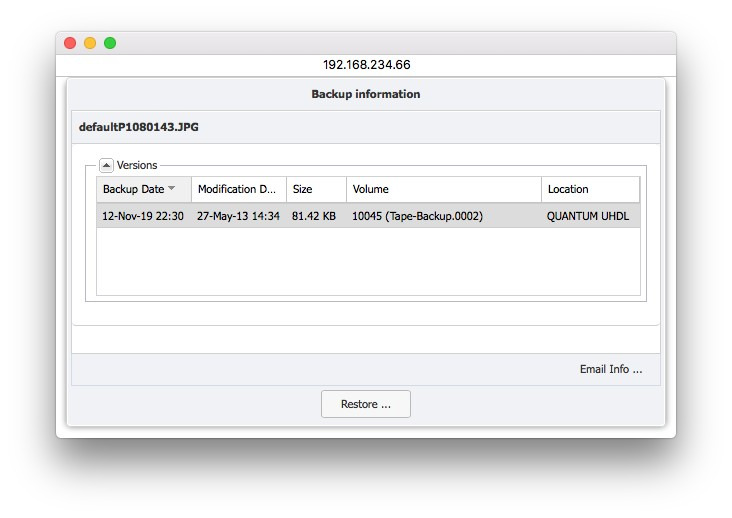The width and height of the screenshot is (732, 518).
Task: Click the Location column header
Action: pyautogui.click(x=590, y=189)
